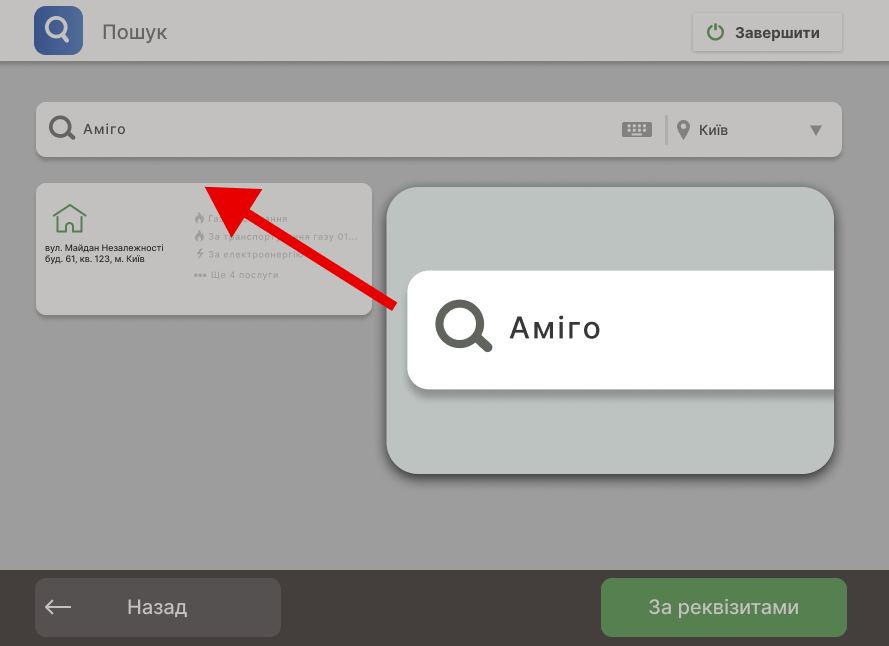
Task: Click the За електроенергію service line
Action: (249, 254)
